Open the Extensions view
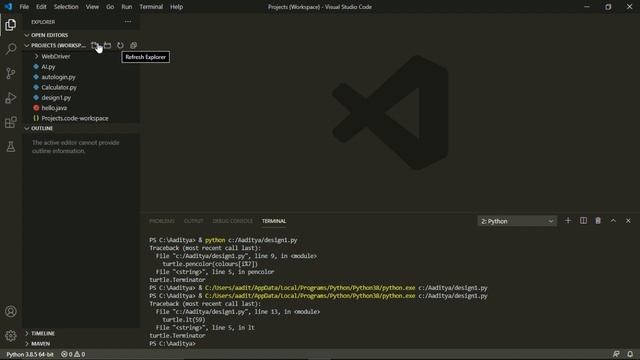Image resolution: width=640 pixels, height=360 pixels. point(11,122)
